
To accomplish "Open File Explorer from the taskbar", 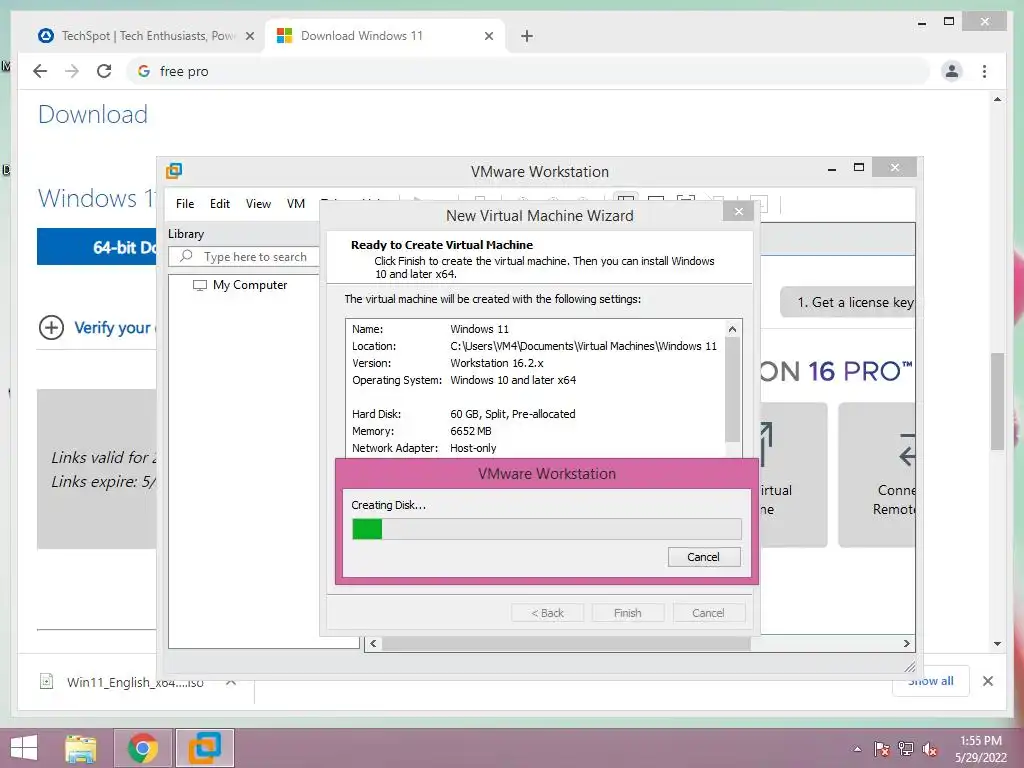I will (x=80, y=748).
